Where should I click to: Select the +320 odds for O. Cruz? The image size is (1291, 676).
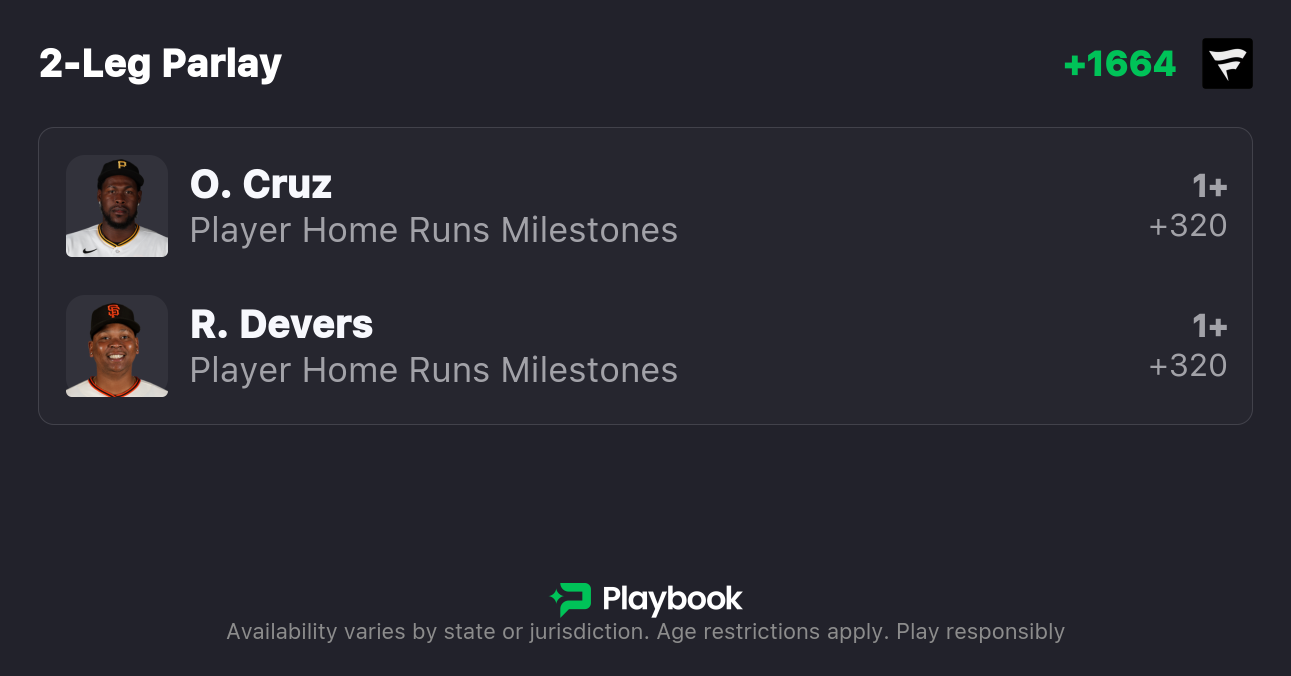coord(1188,226)
